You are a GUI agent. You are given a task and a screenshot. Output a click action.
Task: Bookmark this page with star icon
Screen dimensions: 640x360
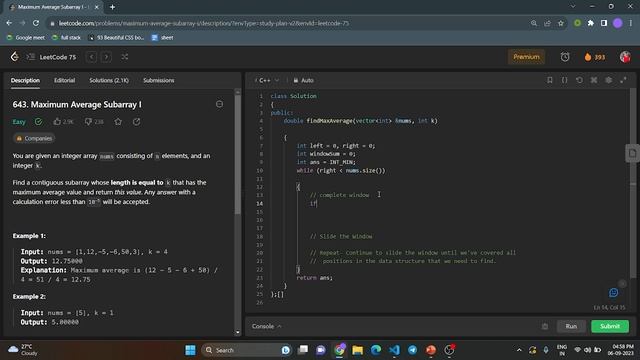561,23
